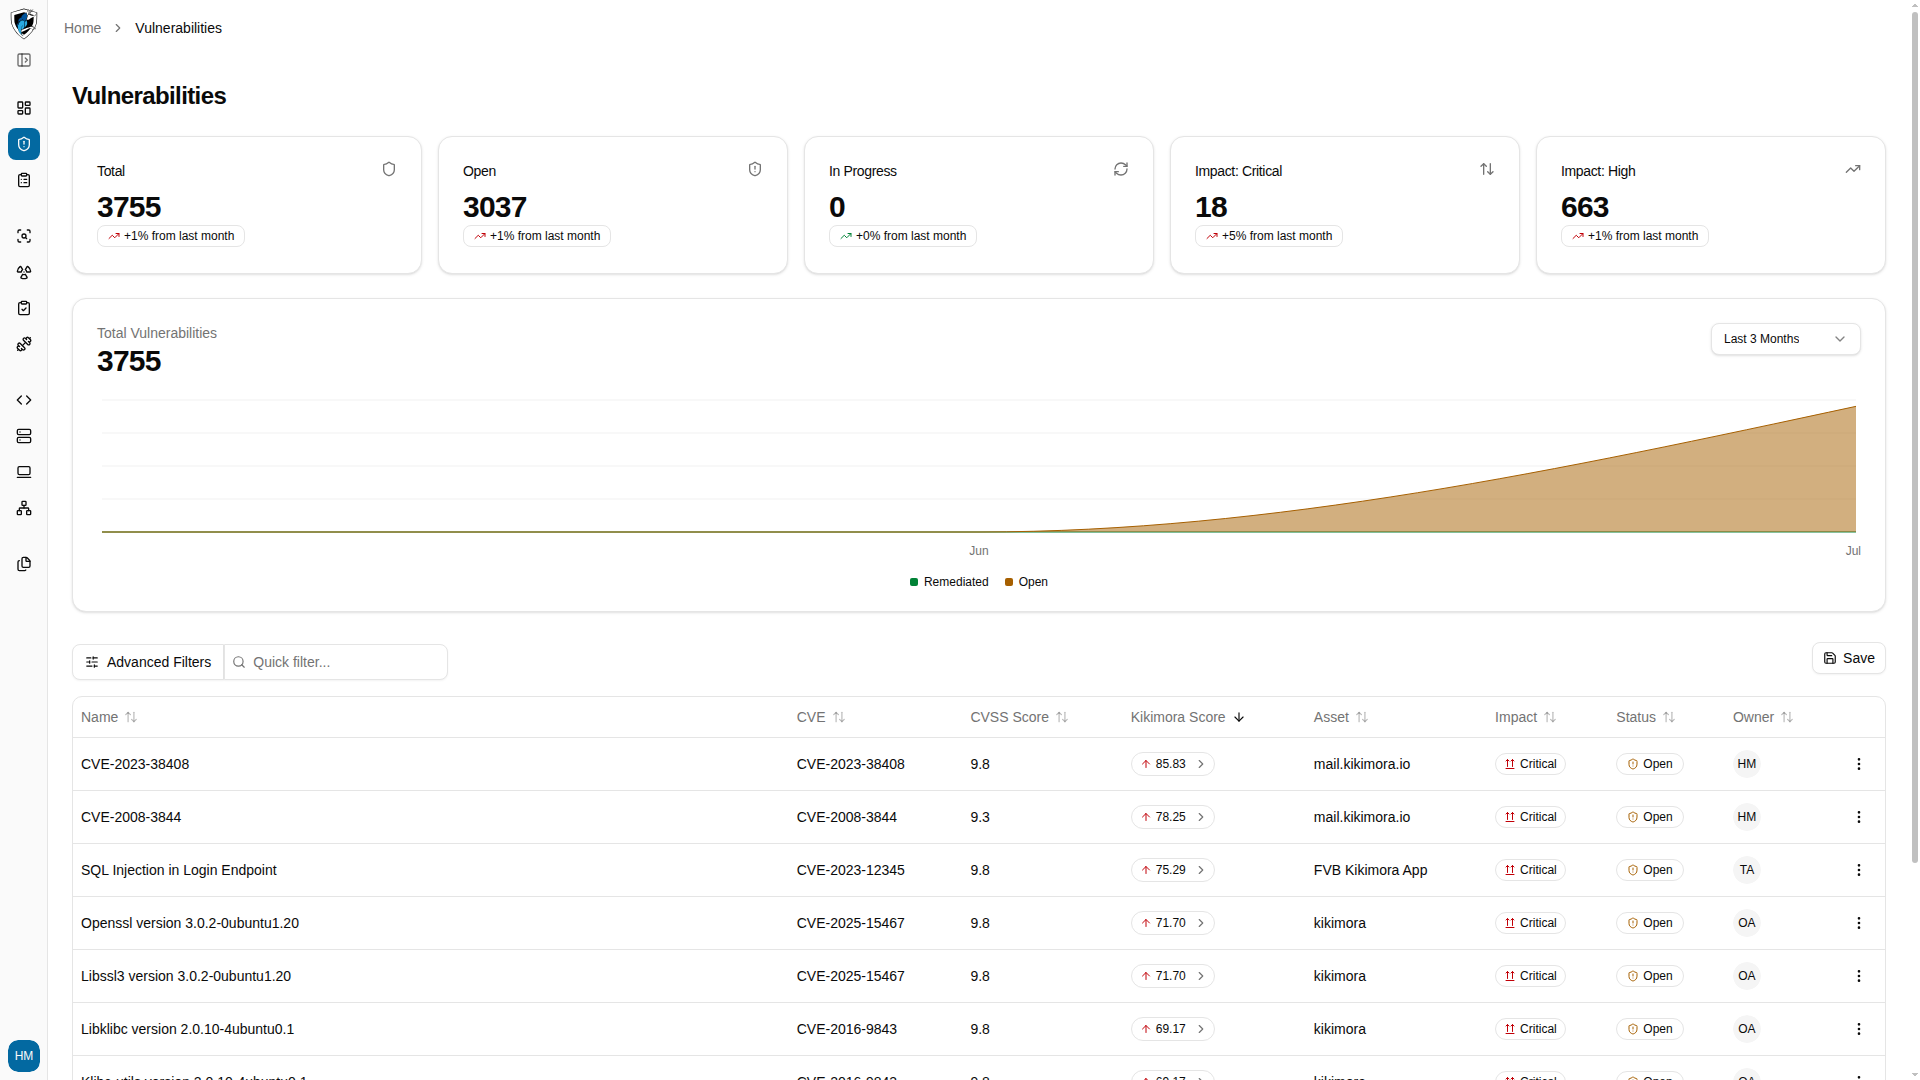Open the clipboard checkmark sidebar icon
This screenshot has width=1920, height=1080.
24,308
